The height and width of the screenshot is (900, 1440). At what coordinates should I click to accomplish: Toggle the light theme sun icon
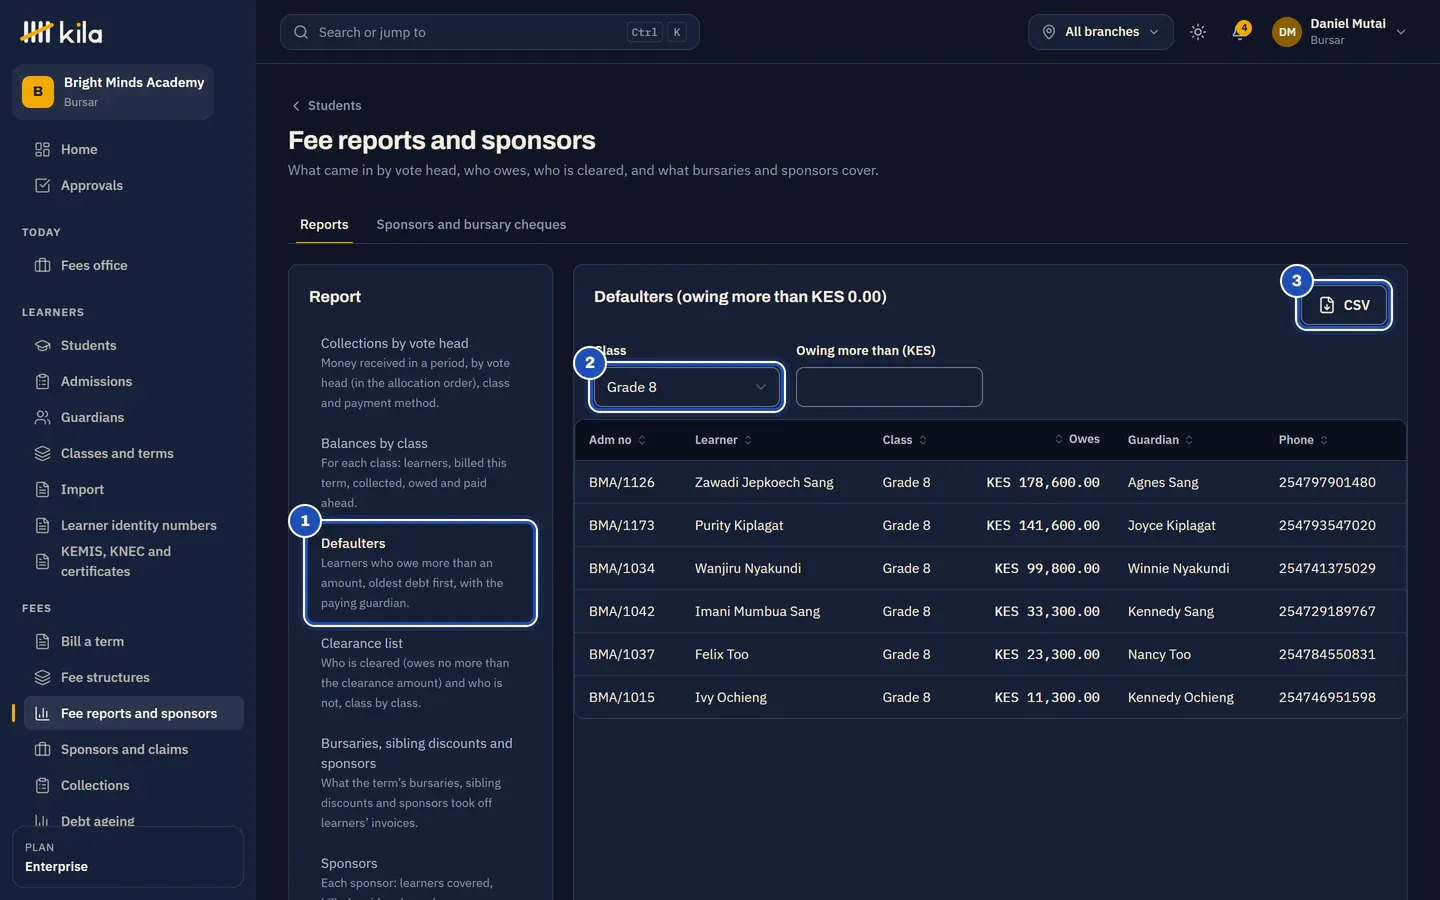click(1198, 32)
